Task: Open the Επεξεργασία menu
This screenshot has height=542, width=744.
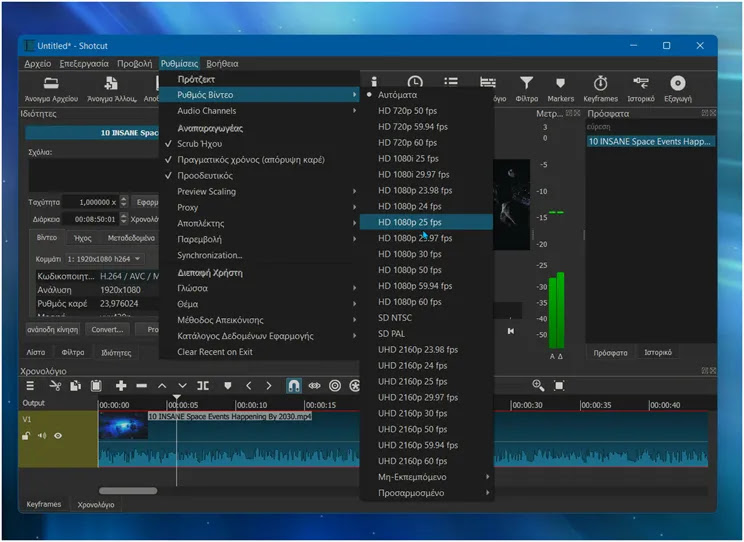Action: click(x=84, y=64)
